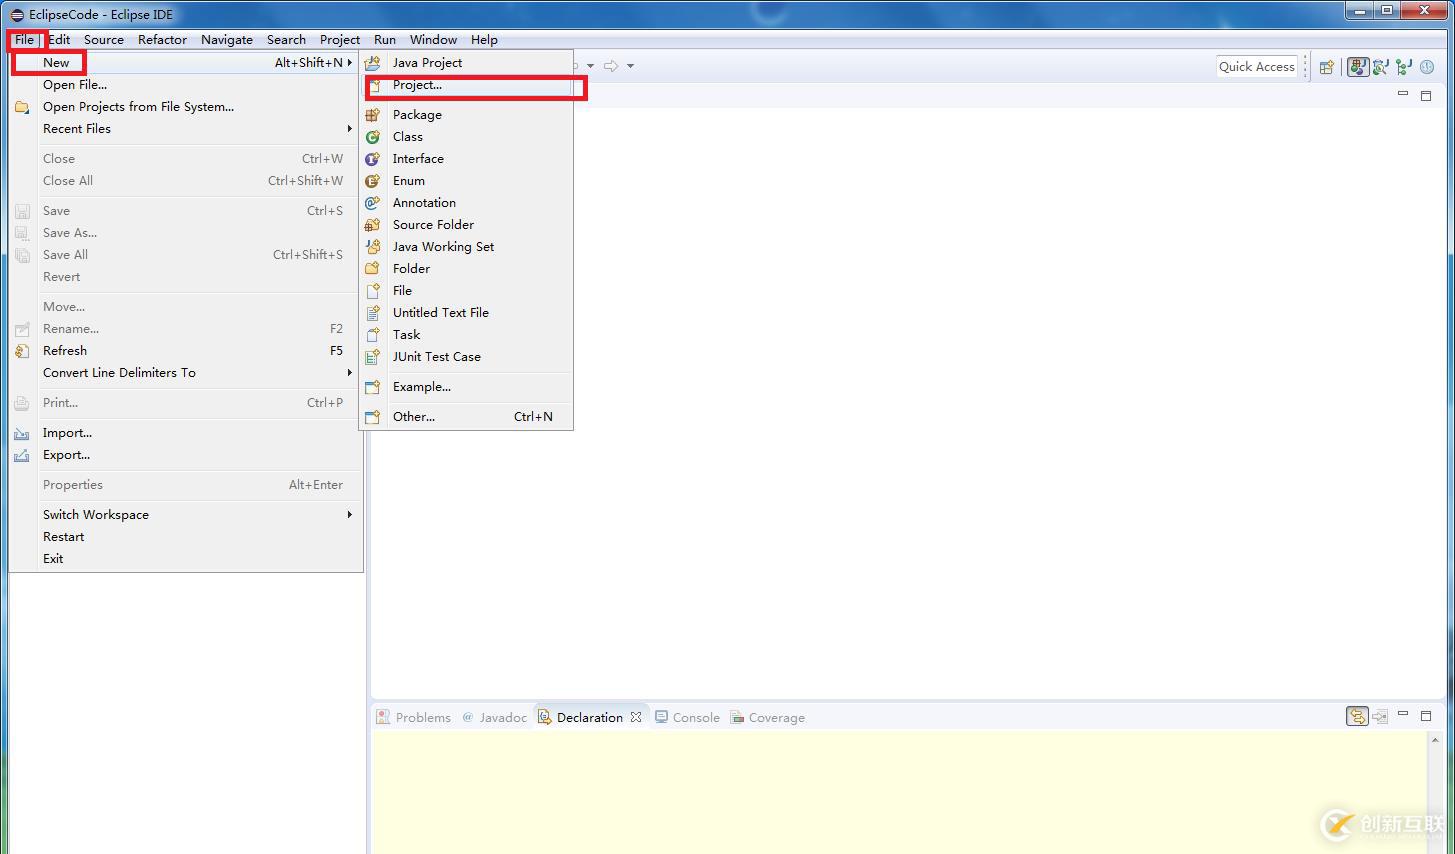Click the Source Folder icon
This screenshot has width=1455, height=854.
click(x=373, y=225)
